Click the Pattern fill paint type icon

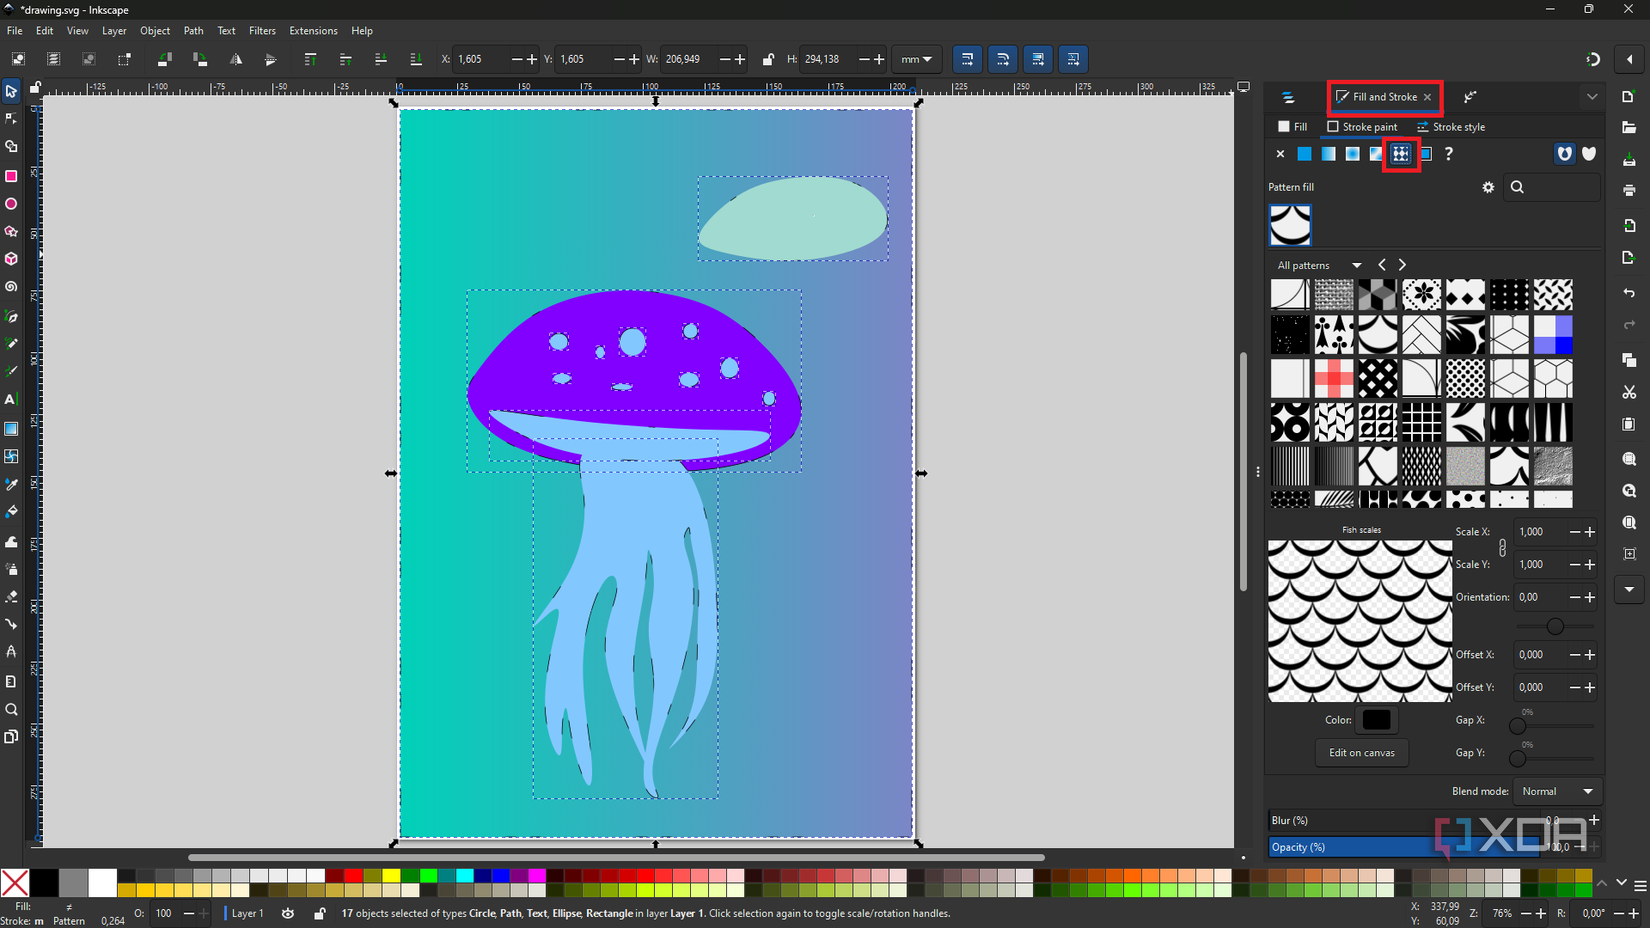tap(1400, 154)
